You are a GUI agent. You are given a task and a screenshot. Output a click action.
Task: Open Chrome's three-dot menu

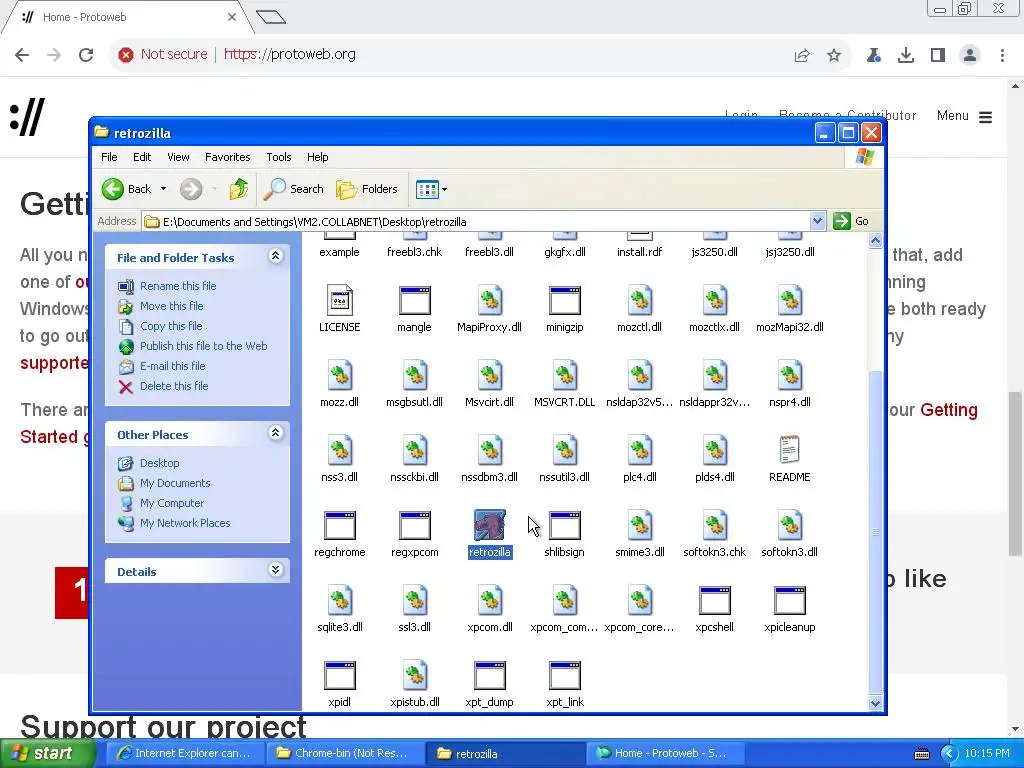[x=1002, y=56]
